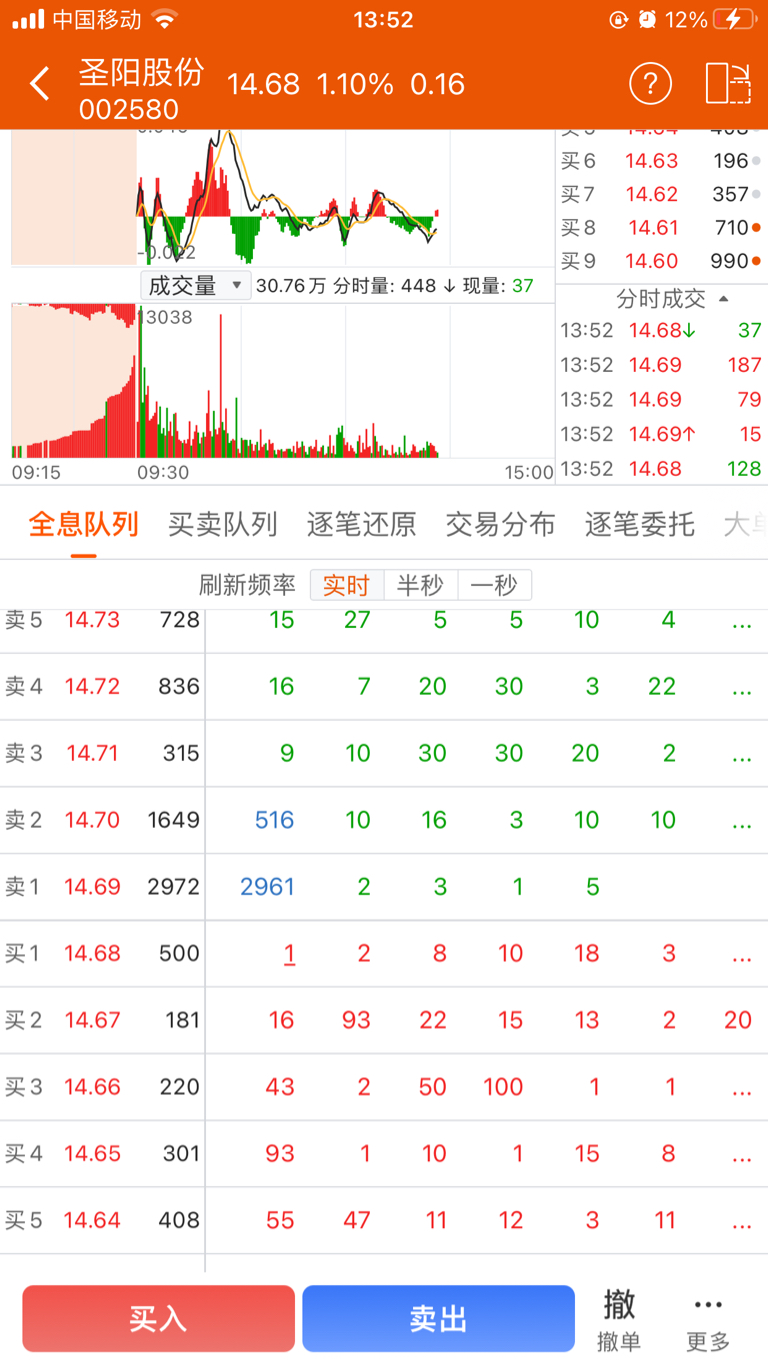The width and height of the screenshot is (768, 1366).
Task: Tap the red 买入 buy button
Action: click(x=158, y=1319)
